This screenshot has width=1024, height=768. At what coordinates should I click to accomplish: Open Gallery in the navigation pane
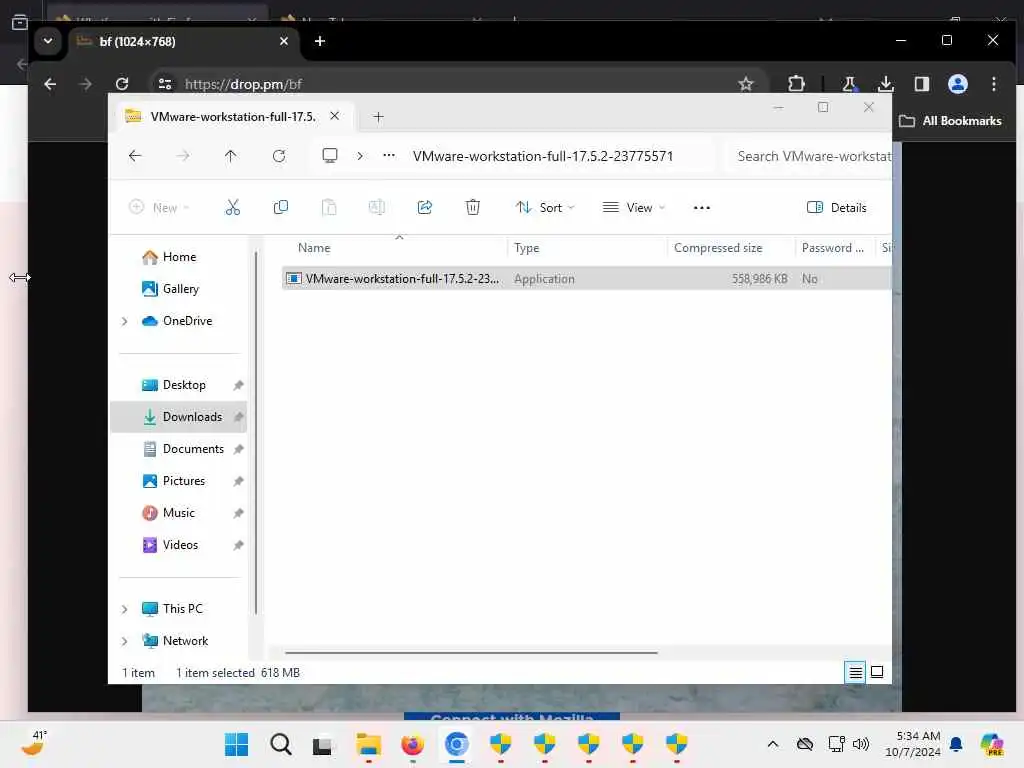(x=180, y=289)
